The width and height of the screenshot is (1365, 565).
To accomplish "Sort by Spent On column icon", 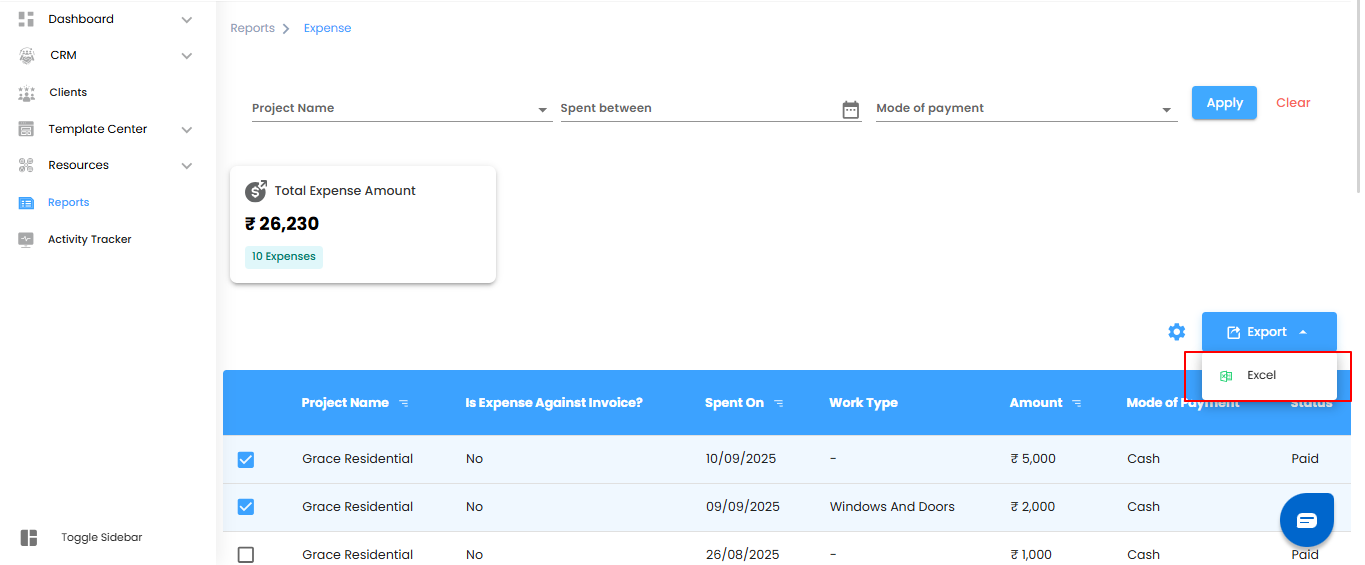I will [x=779, y=403].
